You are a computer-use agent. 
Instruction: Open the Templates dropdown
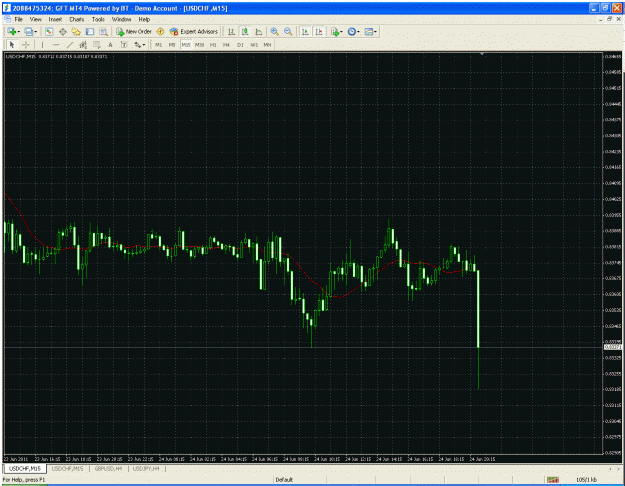[371, 31]
